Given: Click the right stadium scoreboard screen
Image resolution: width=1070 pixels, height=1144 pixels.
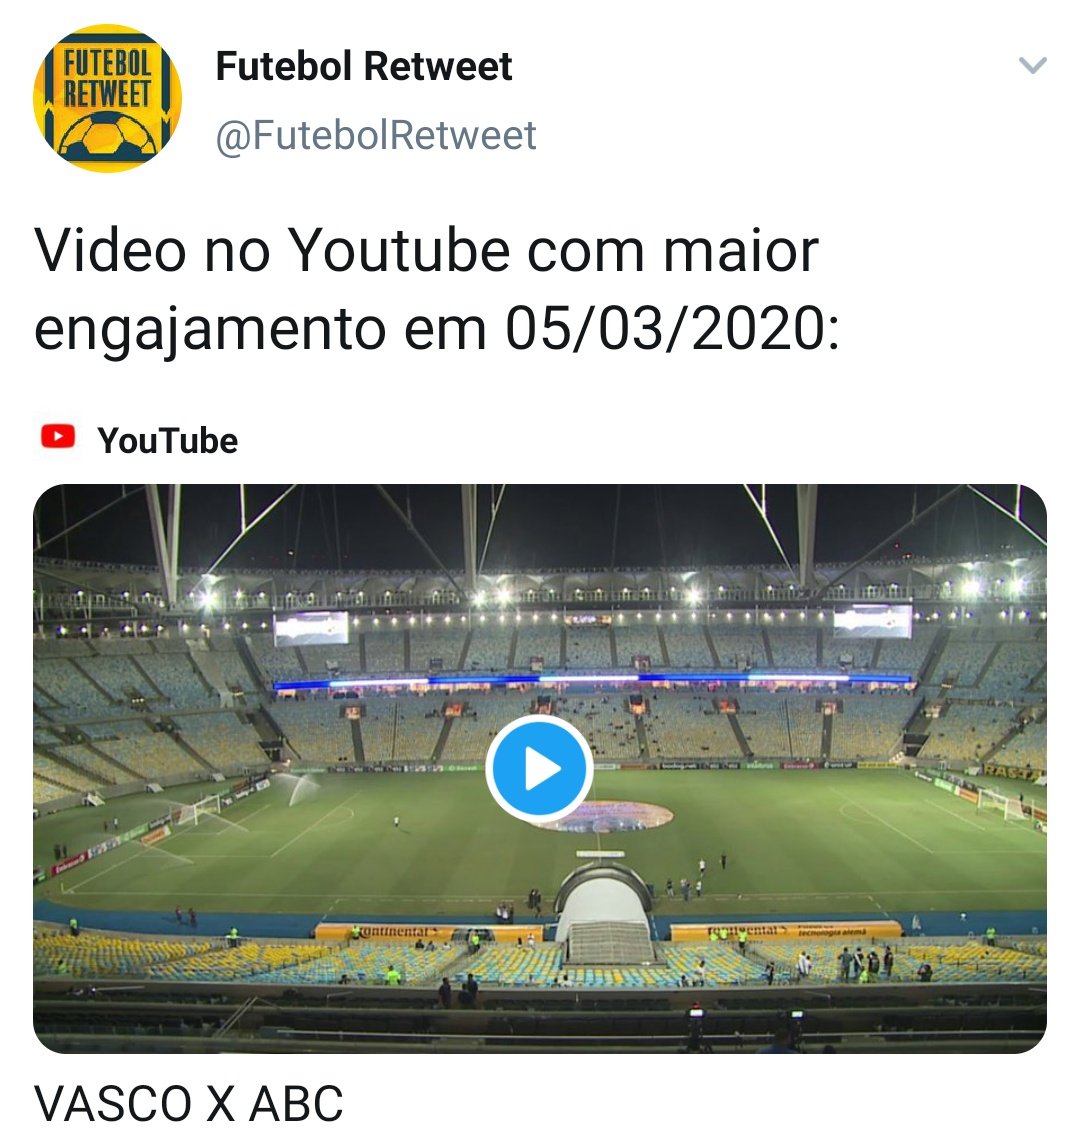Looking at the screenshot, I should click(x=872, y=621).
